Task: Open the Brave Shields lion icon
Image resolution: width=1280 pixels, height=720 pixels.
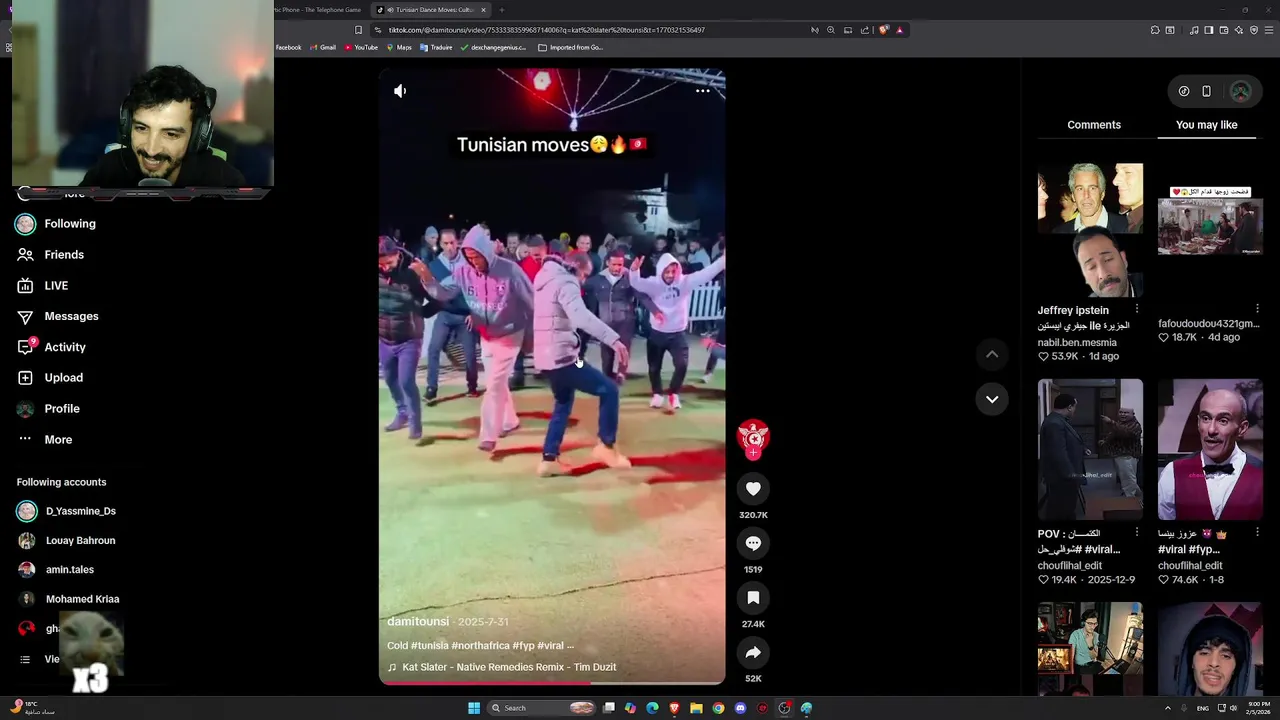Action: coord(883,30)
